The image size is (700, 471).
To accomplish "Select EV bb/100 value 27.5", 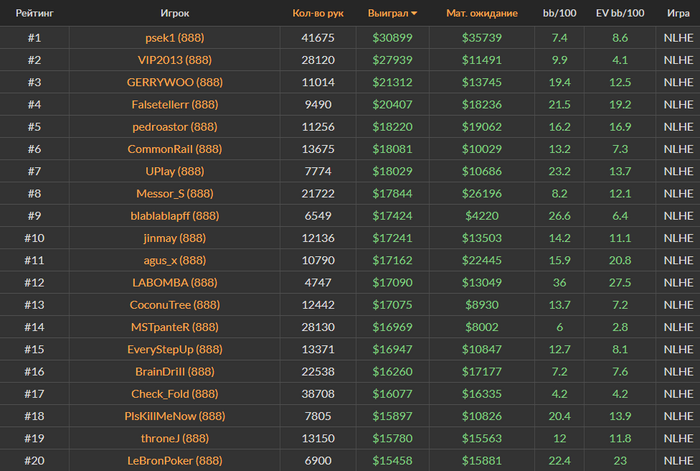I will click(x=620, y=283).
